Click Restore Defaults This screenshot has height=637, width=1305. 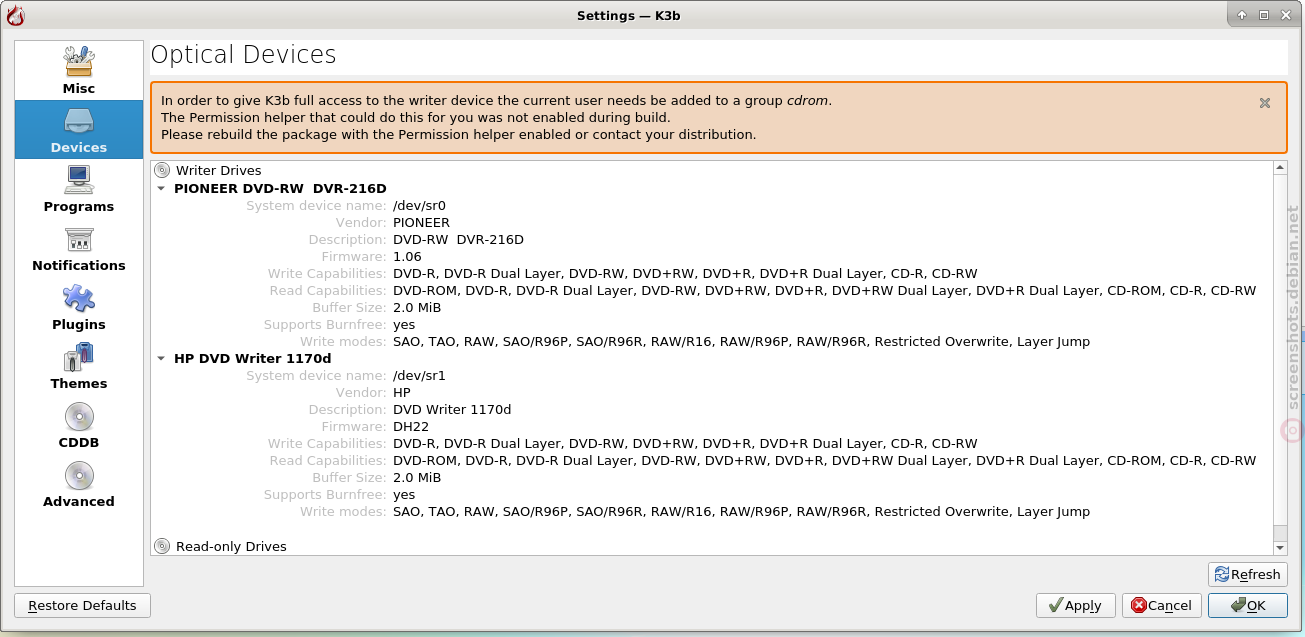click(x=82, y=605)
